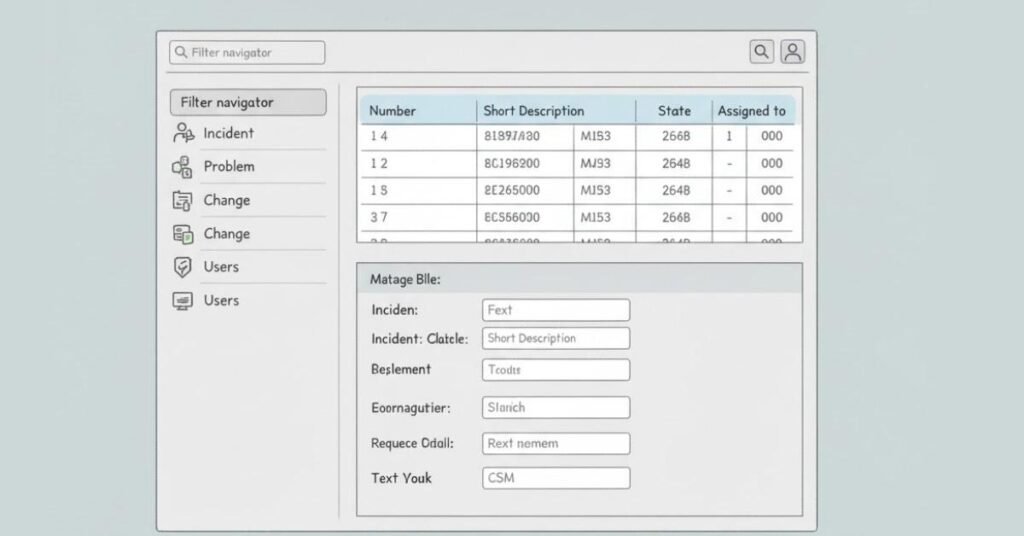This screenshot has height=536, width=1024.
Task: Select the Filter navigator sidebar header
Action: click(248, 102)
